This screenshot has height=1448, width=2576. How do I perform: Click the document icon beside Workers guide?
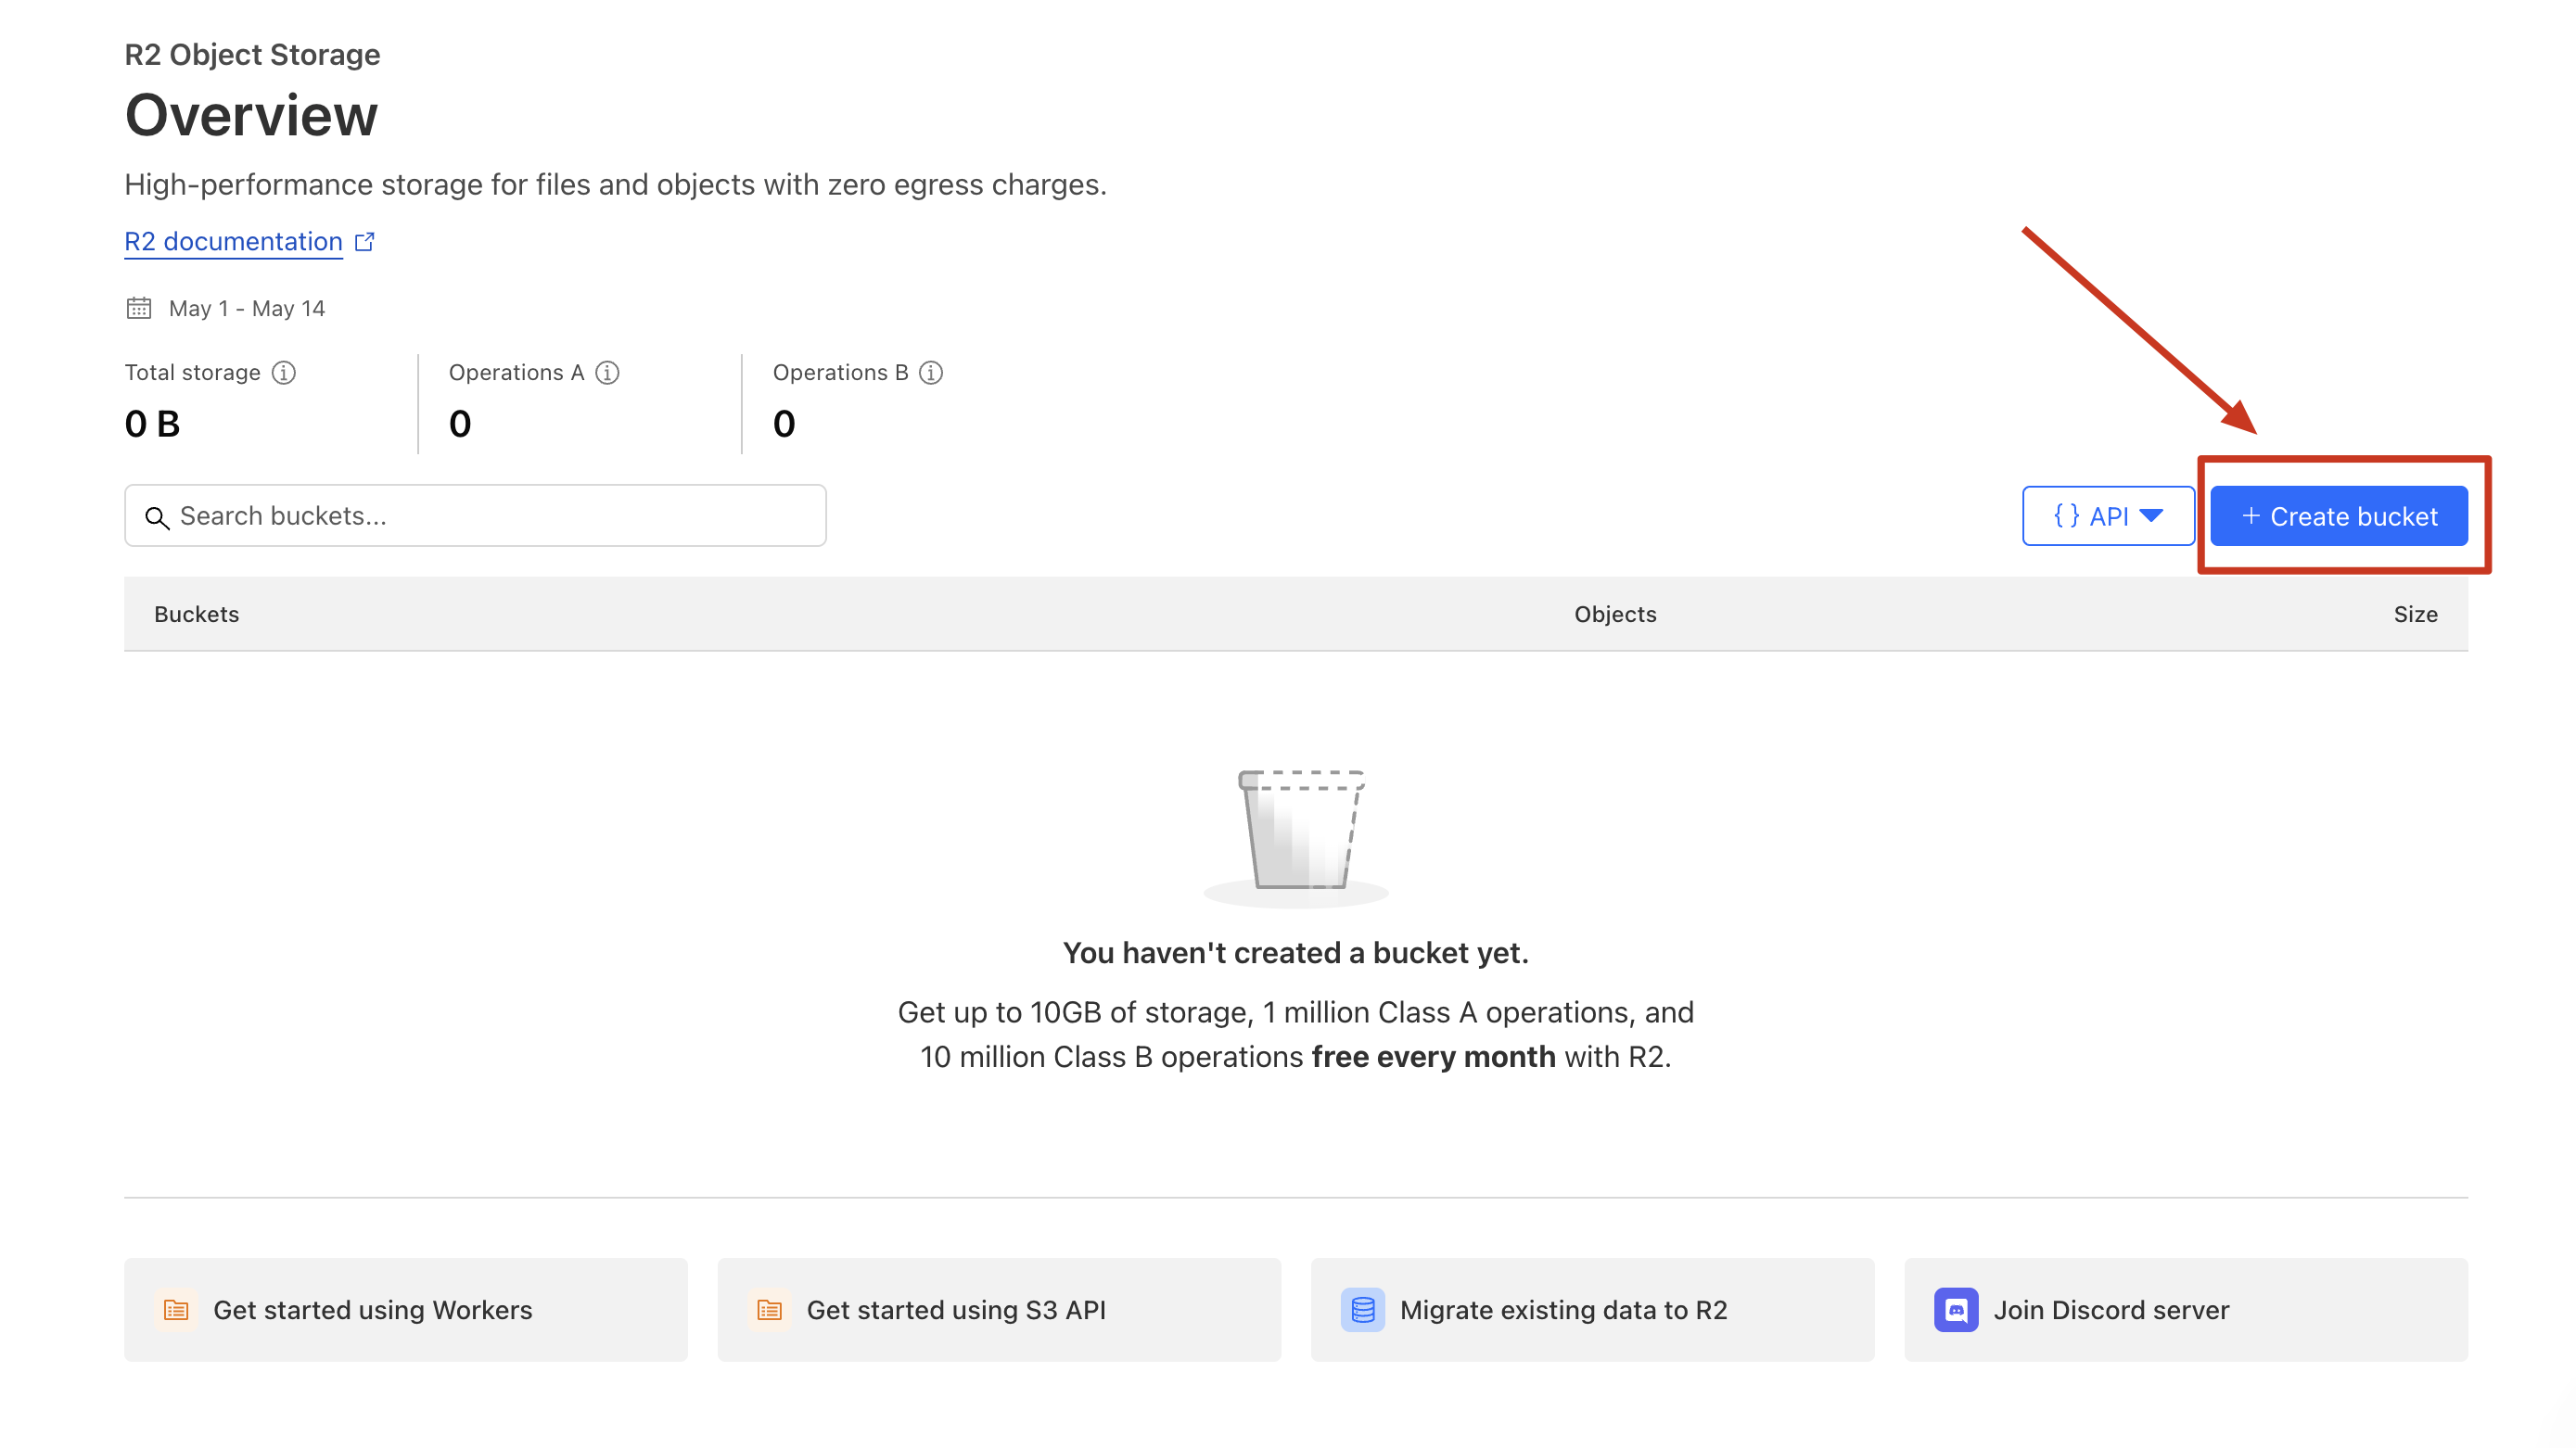(176, 1310)
